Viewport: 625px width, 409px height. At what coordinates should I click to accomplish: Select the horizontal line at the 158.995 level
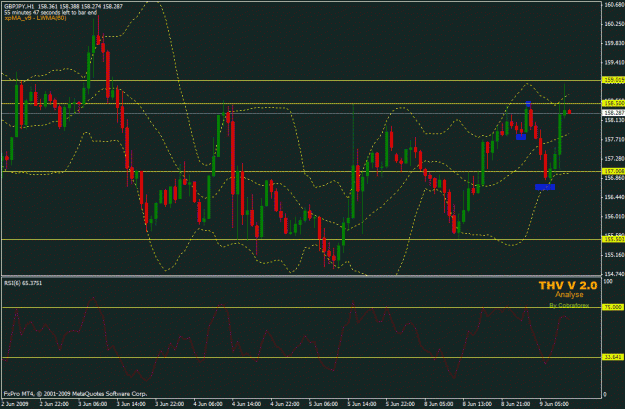[301, 81]
